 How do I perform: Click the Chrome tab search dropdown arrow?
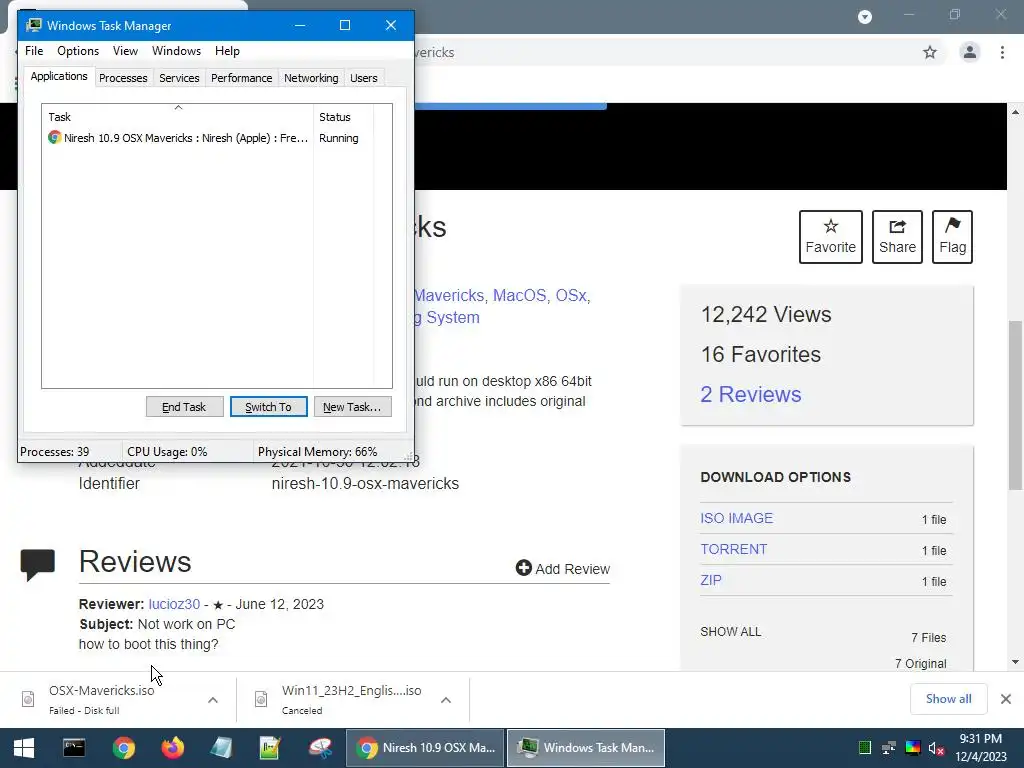tap(865, 16)
